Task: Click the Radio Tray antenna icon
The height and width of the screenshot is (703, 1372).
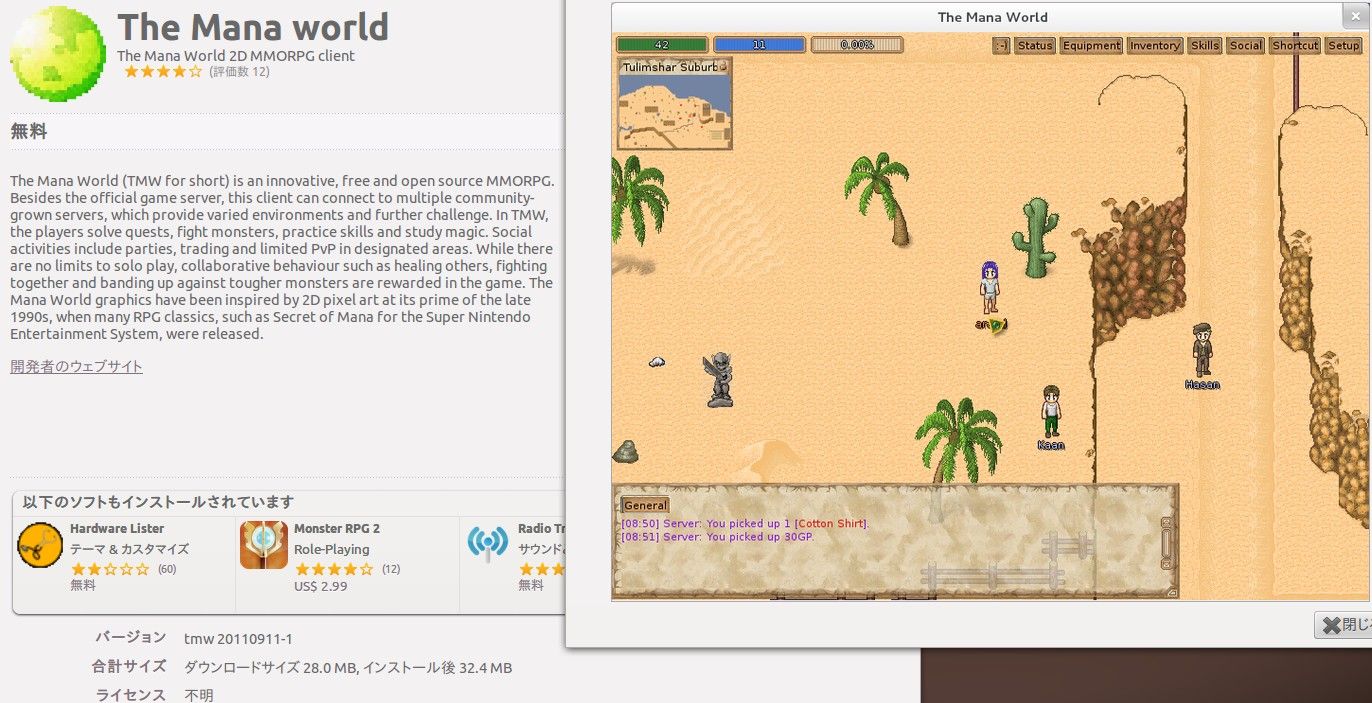Action: [488, 543]
